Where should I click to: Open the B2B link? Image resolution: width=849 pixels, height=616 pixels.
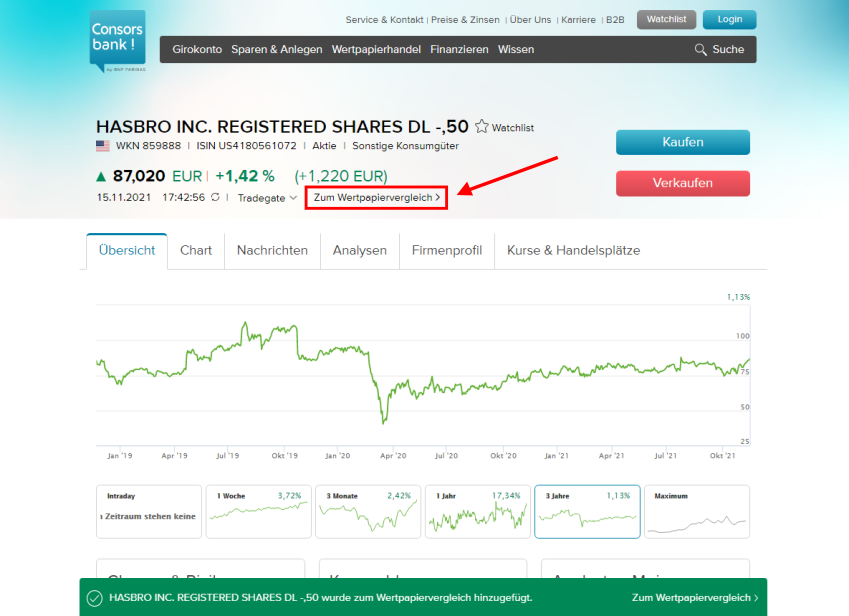click(615, 20)
